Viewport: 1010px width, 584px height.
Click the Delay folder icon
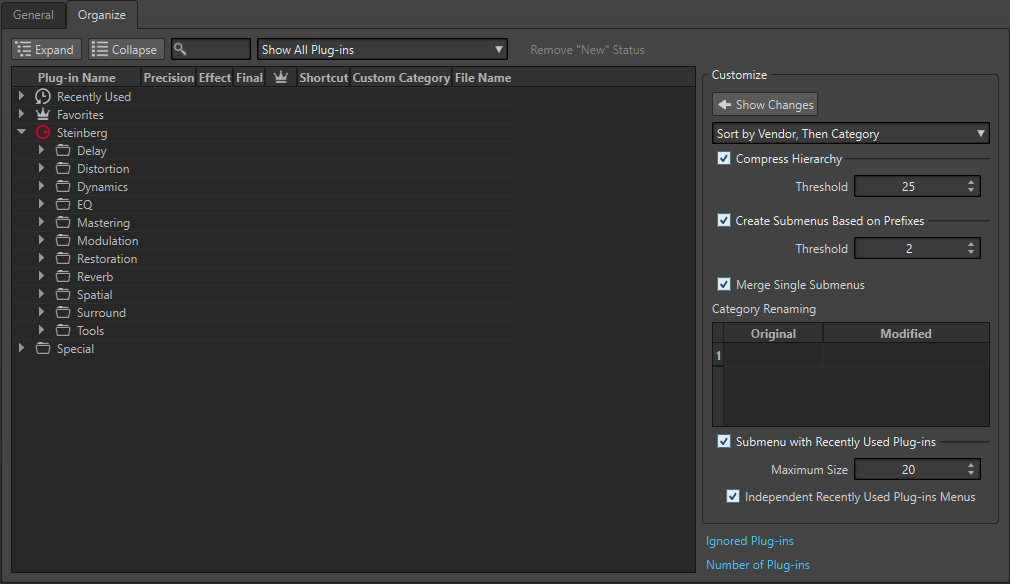coord(63,151)
